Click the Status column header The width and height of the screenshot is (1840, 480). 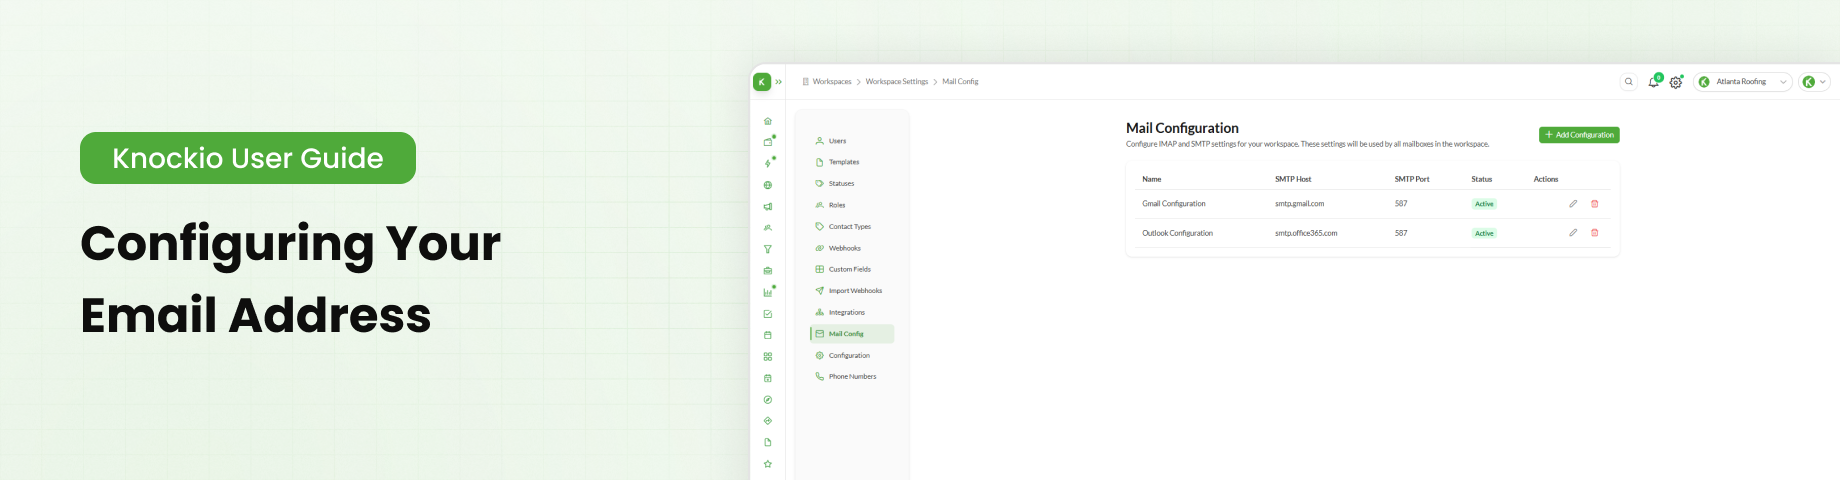tap(1482, 179)
